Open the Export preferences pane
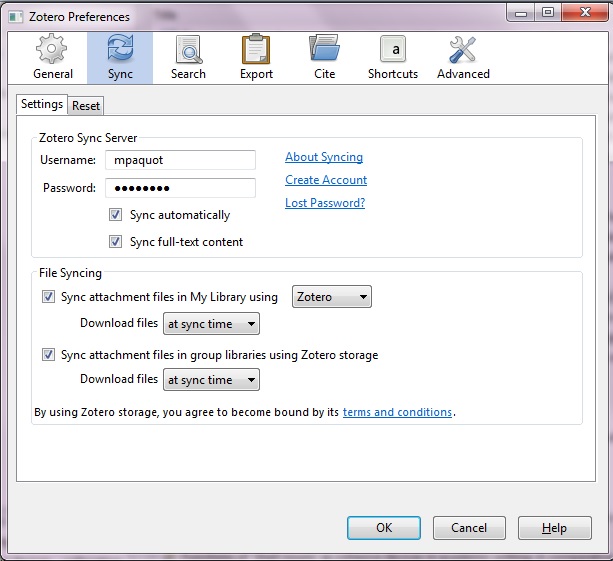Screen dimensions: 613x561 coord(256,58)
